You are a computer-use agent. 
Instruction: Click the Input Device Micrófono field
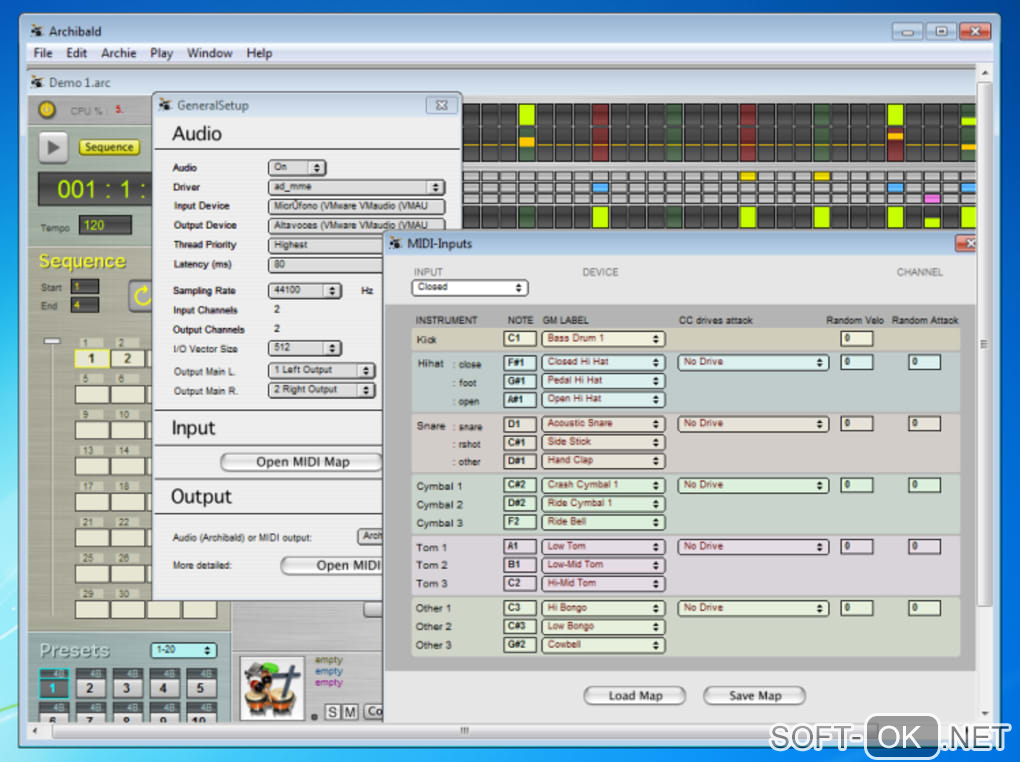click(356, 206)
